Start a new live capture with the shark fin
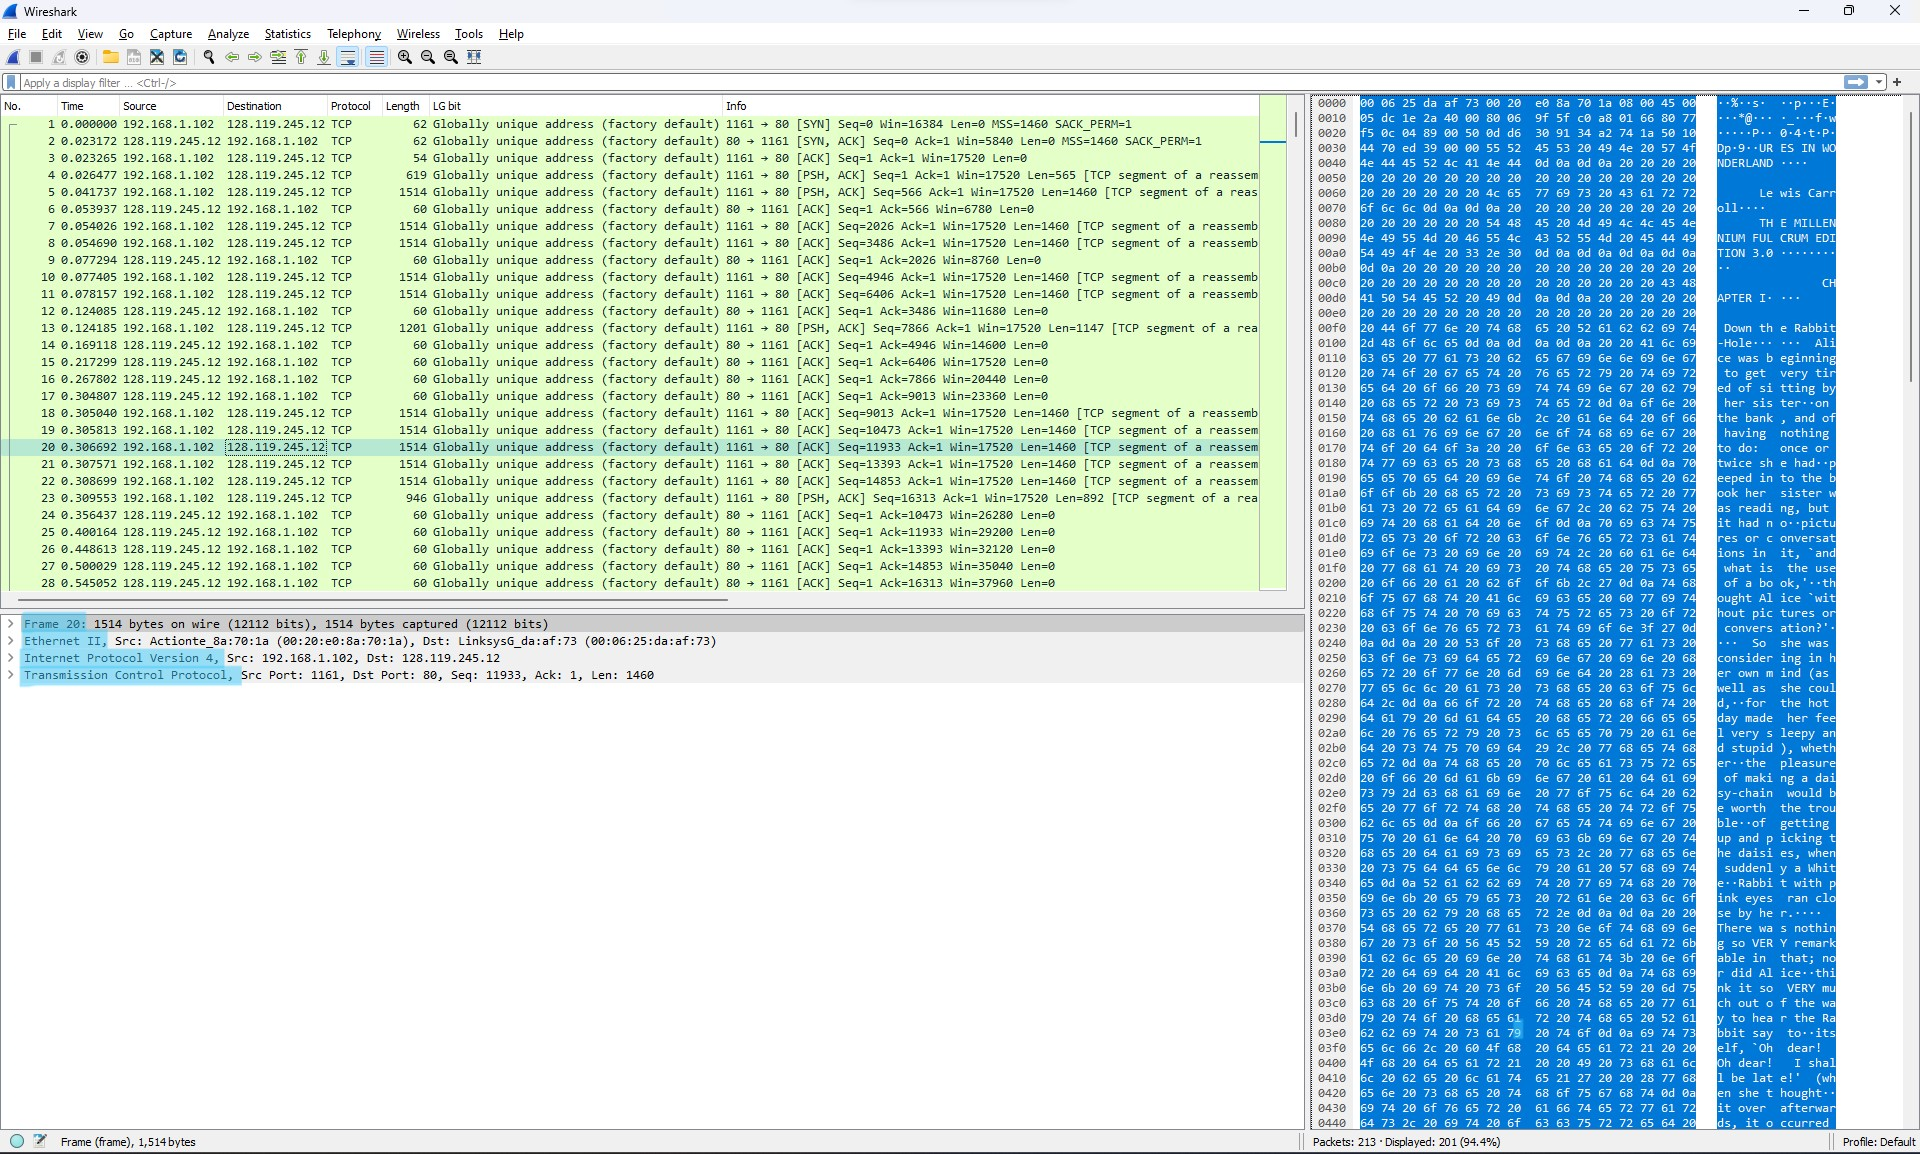This screenshot has width=1920, height=1154. coord(13,57)
